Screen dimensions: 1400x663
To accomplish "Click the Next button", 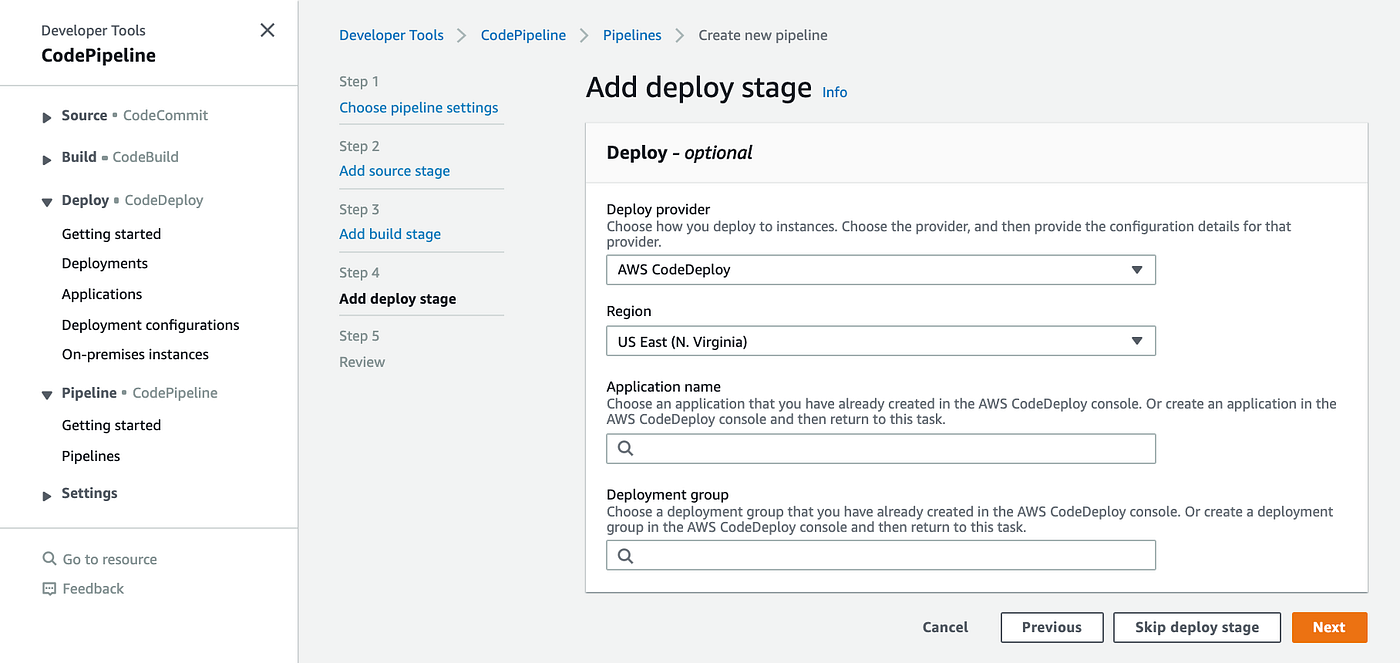I will (x=1329, y=627).
